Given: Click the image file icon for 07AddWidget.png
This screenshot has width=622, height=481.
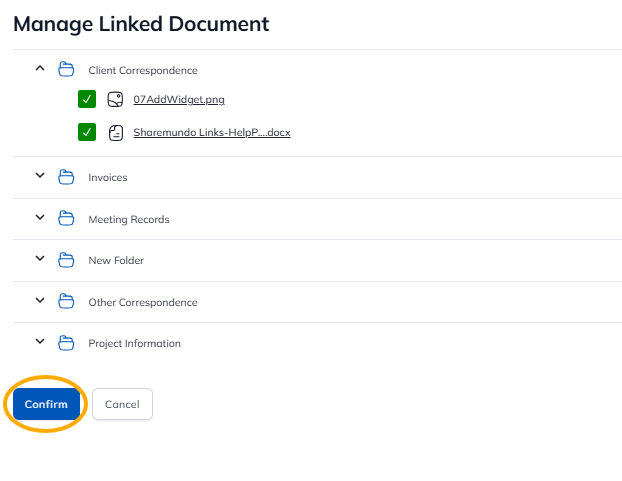Looking at the screenshot, I should click(115, 99).
